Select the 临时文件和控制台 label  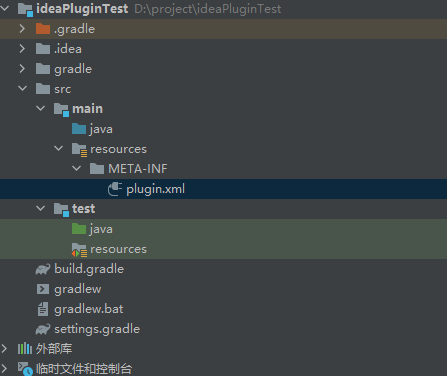84,369
